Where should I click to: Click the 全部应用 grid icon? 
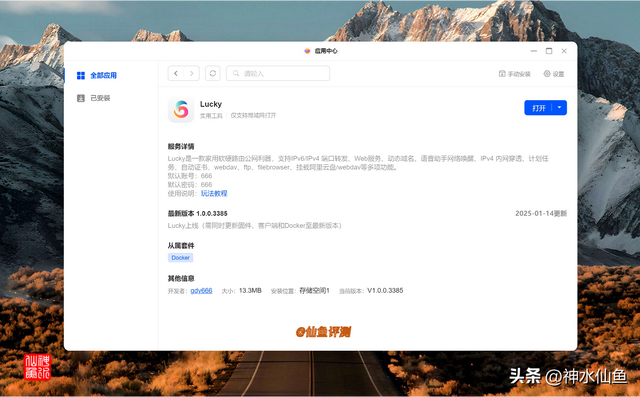(81, 75)
